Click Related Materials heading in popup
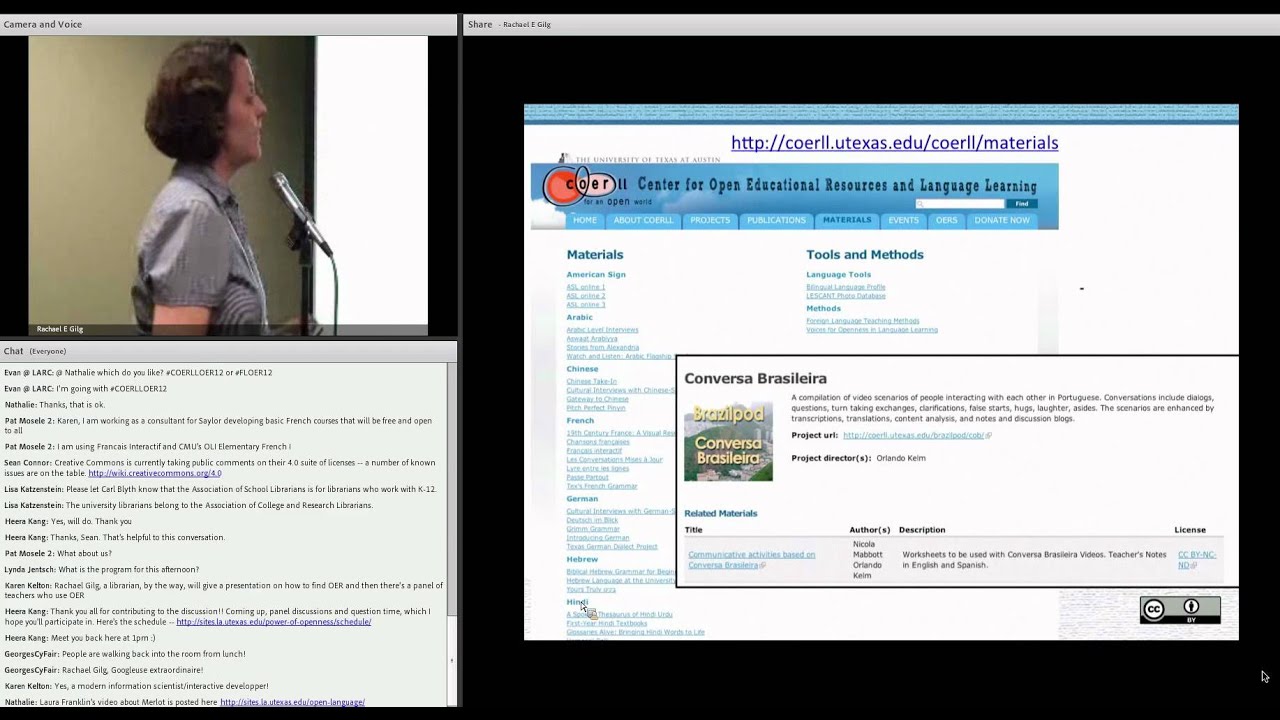The width and height of the screenshot is (1280, 720). click(721, 513)
